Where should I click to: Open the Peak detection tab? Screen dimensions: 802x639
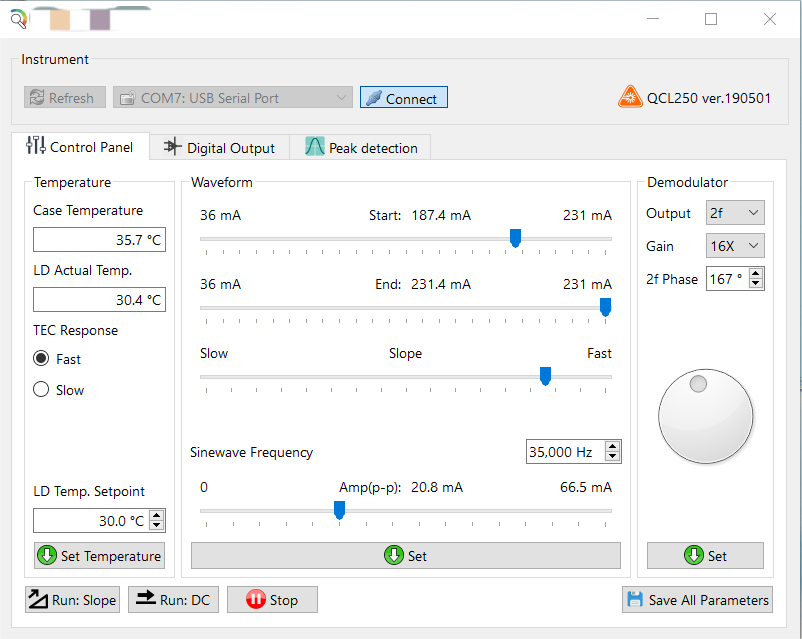(361, 148)
